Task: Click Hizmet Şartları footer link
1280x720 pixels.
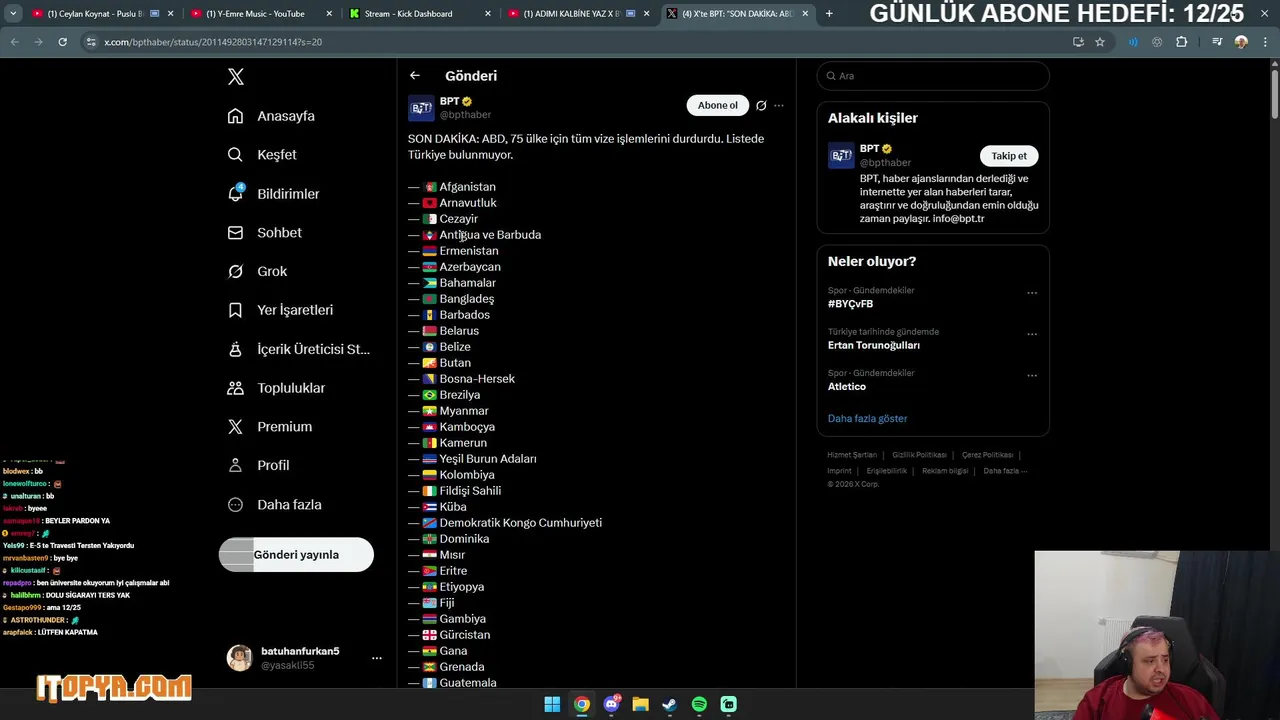Action: point(852,455)
